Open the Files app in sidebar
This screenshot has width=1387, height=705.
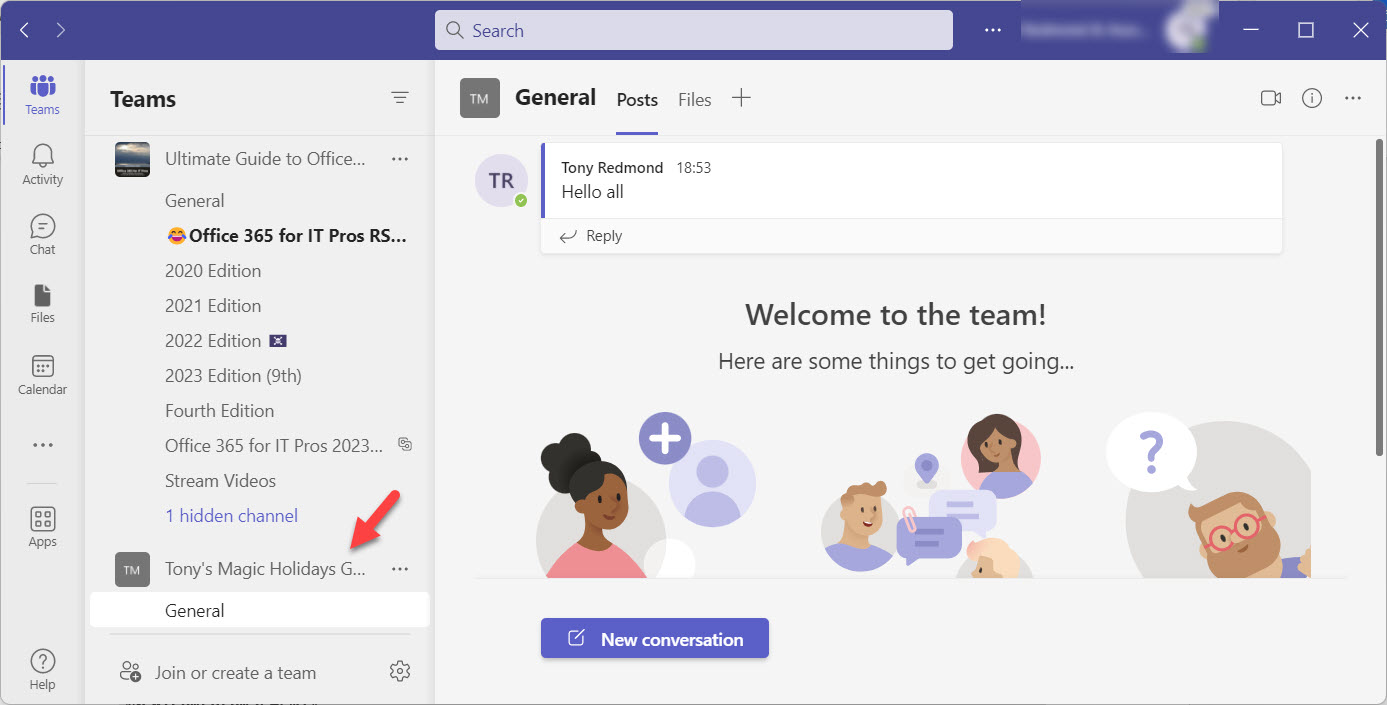42,303
